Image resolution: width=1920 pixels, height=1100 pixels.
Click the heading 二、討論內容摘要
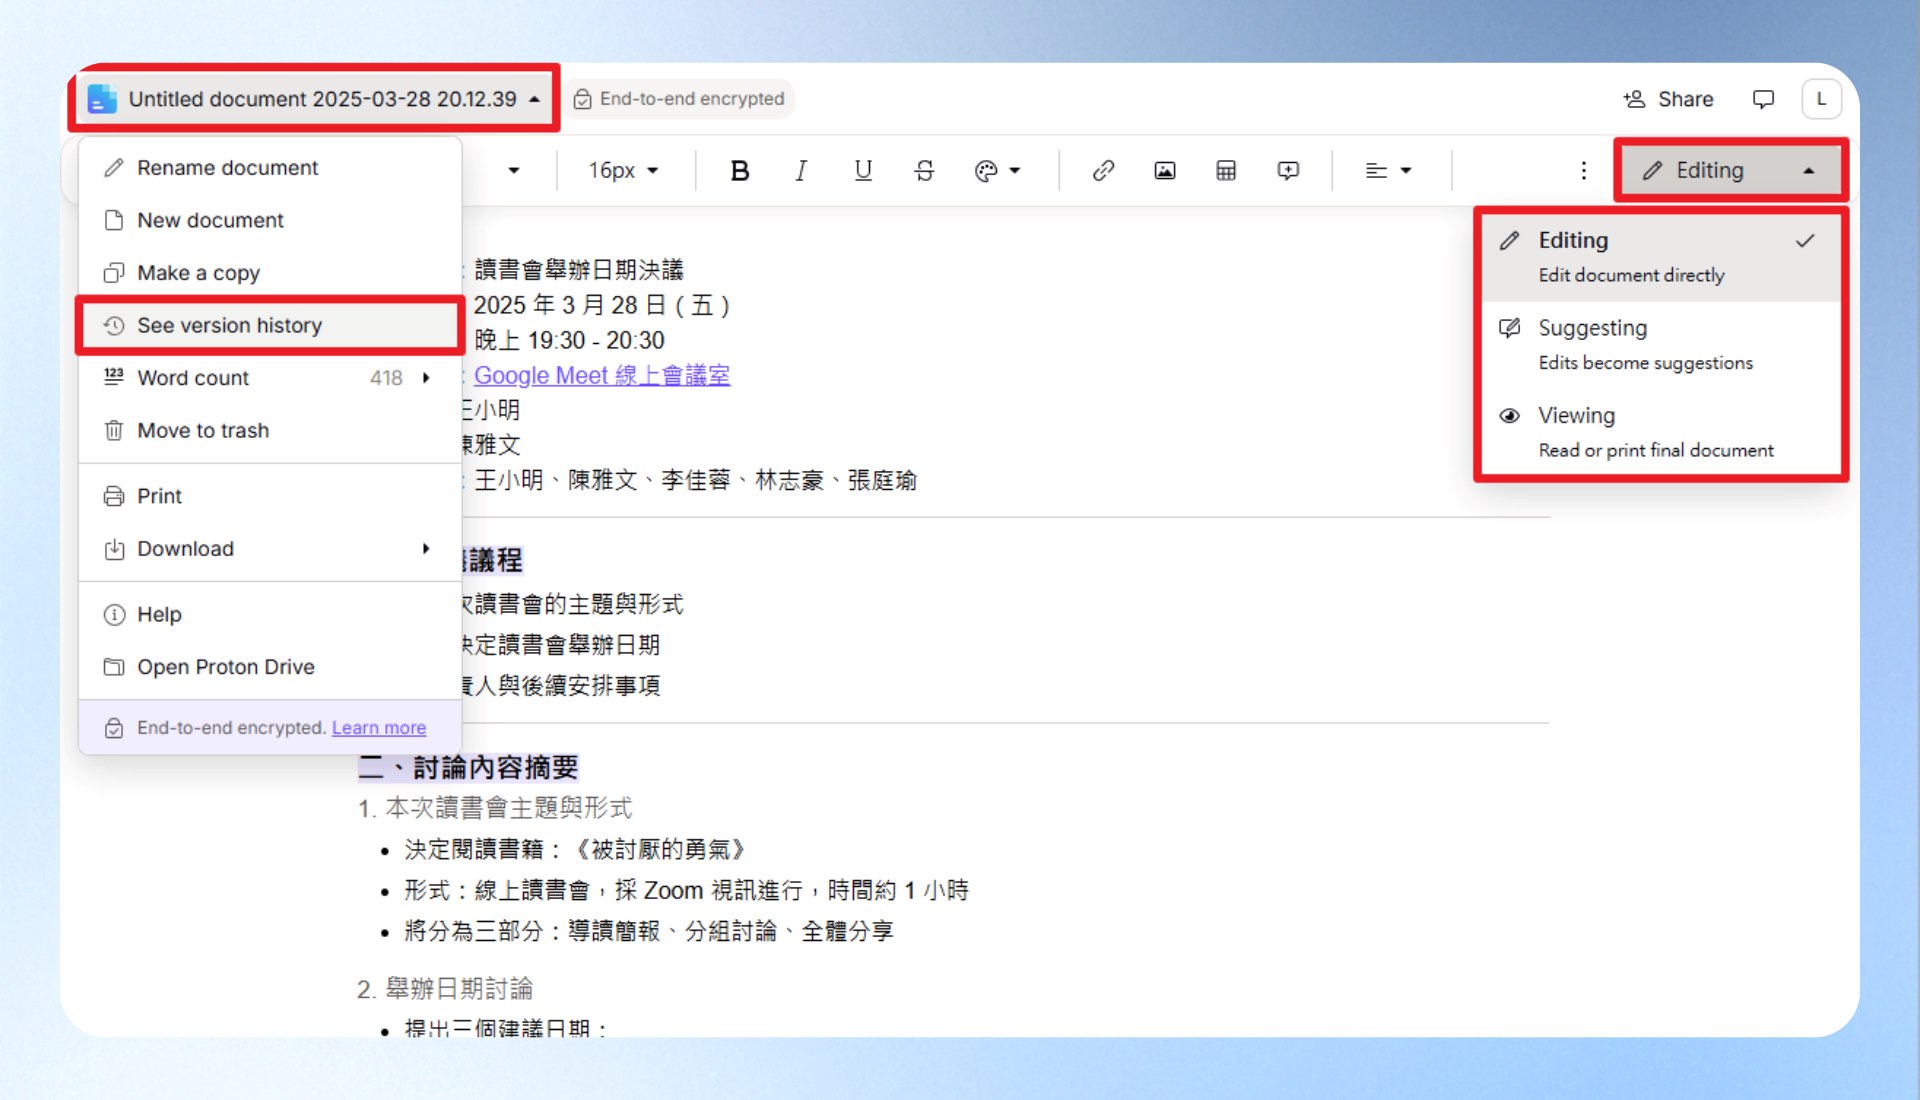468,767
